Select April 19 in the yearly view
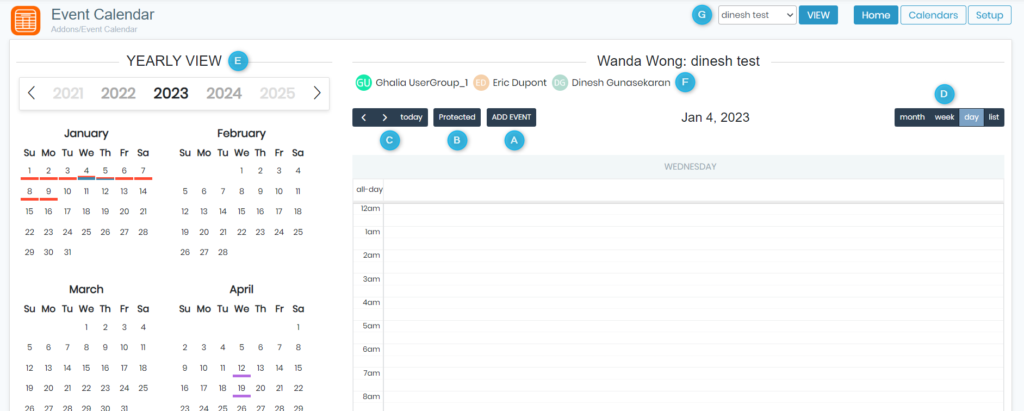1024x411 pixels. pyautogui.click(x=242, y=388)
